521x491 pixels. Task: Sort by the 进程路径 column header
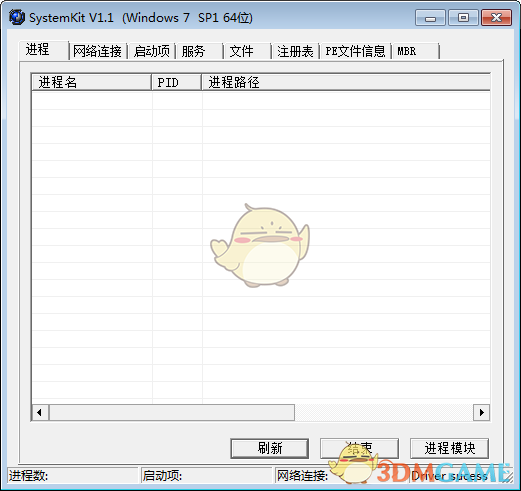346,82
